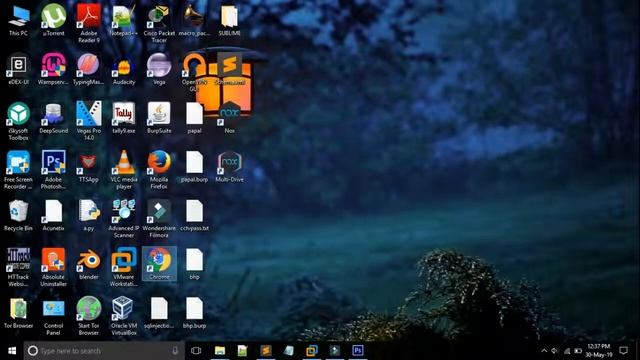Click the highlighted Chrome desktop shortcut
The width and height of the screenshot is (640, 360).
pos(159,264)
